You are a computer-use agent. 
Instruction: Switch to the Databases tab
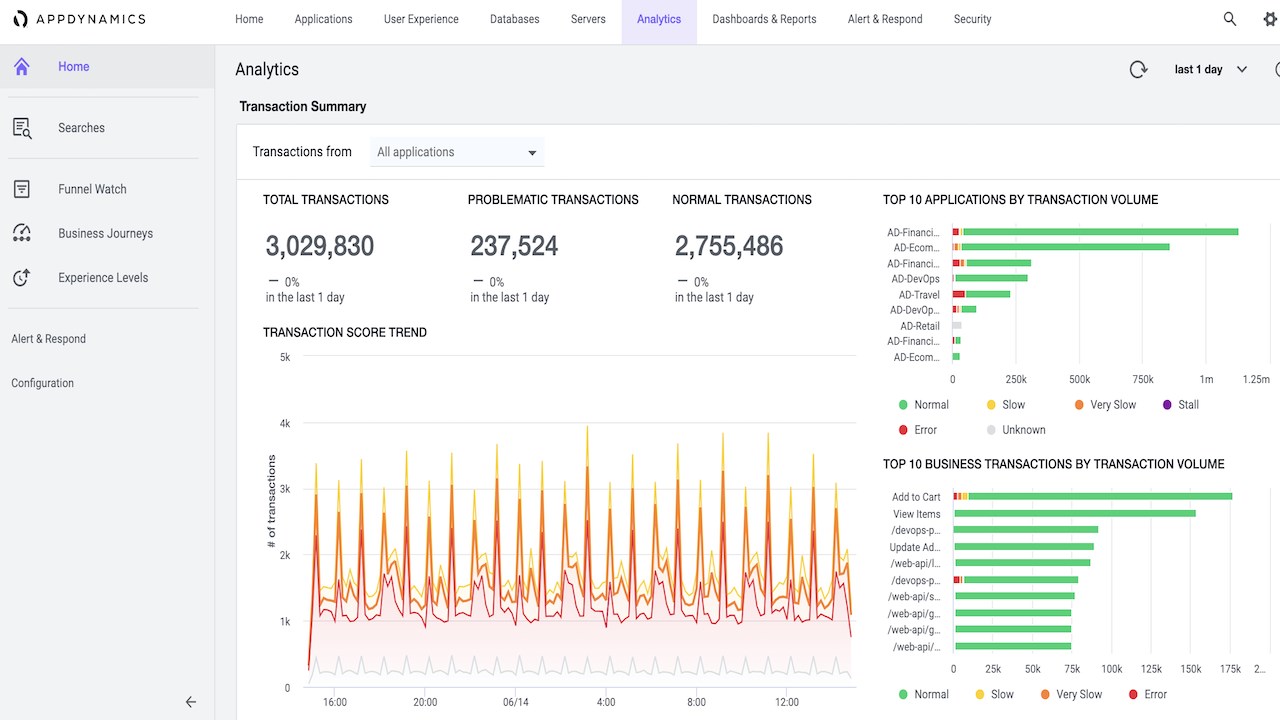point(514,19)
